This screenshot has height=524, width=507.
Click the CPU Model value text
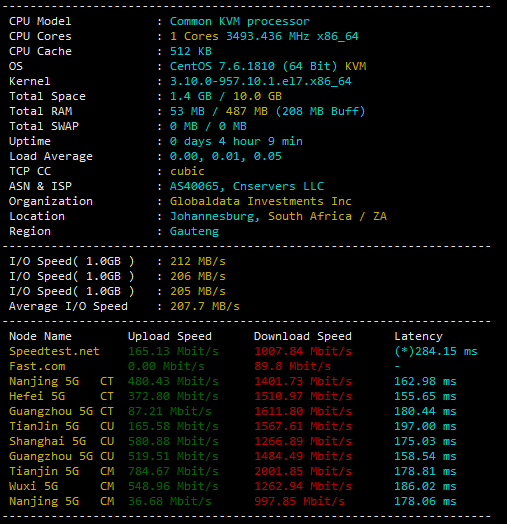tap(240, 21)
